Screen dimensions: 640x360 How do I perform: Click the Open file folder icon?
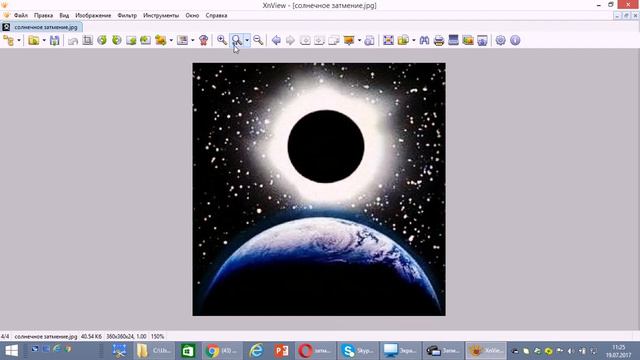point(34,40)
